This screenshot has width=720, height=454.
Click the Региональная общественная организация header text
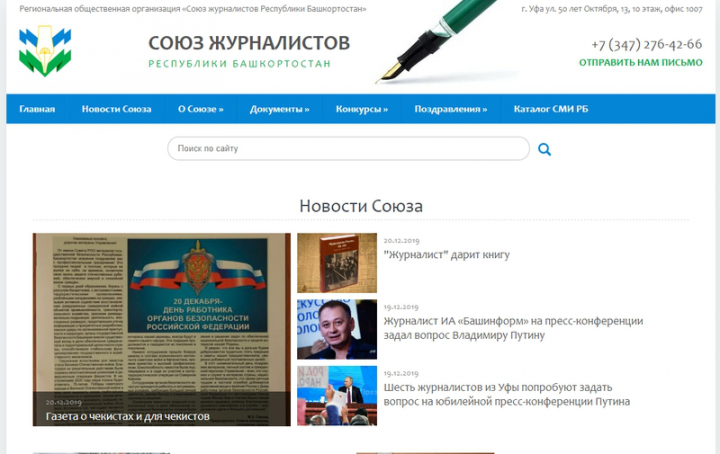tap(193, 9)
